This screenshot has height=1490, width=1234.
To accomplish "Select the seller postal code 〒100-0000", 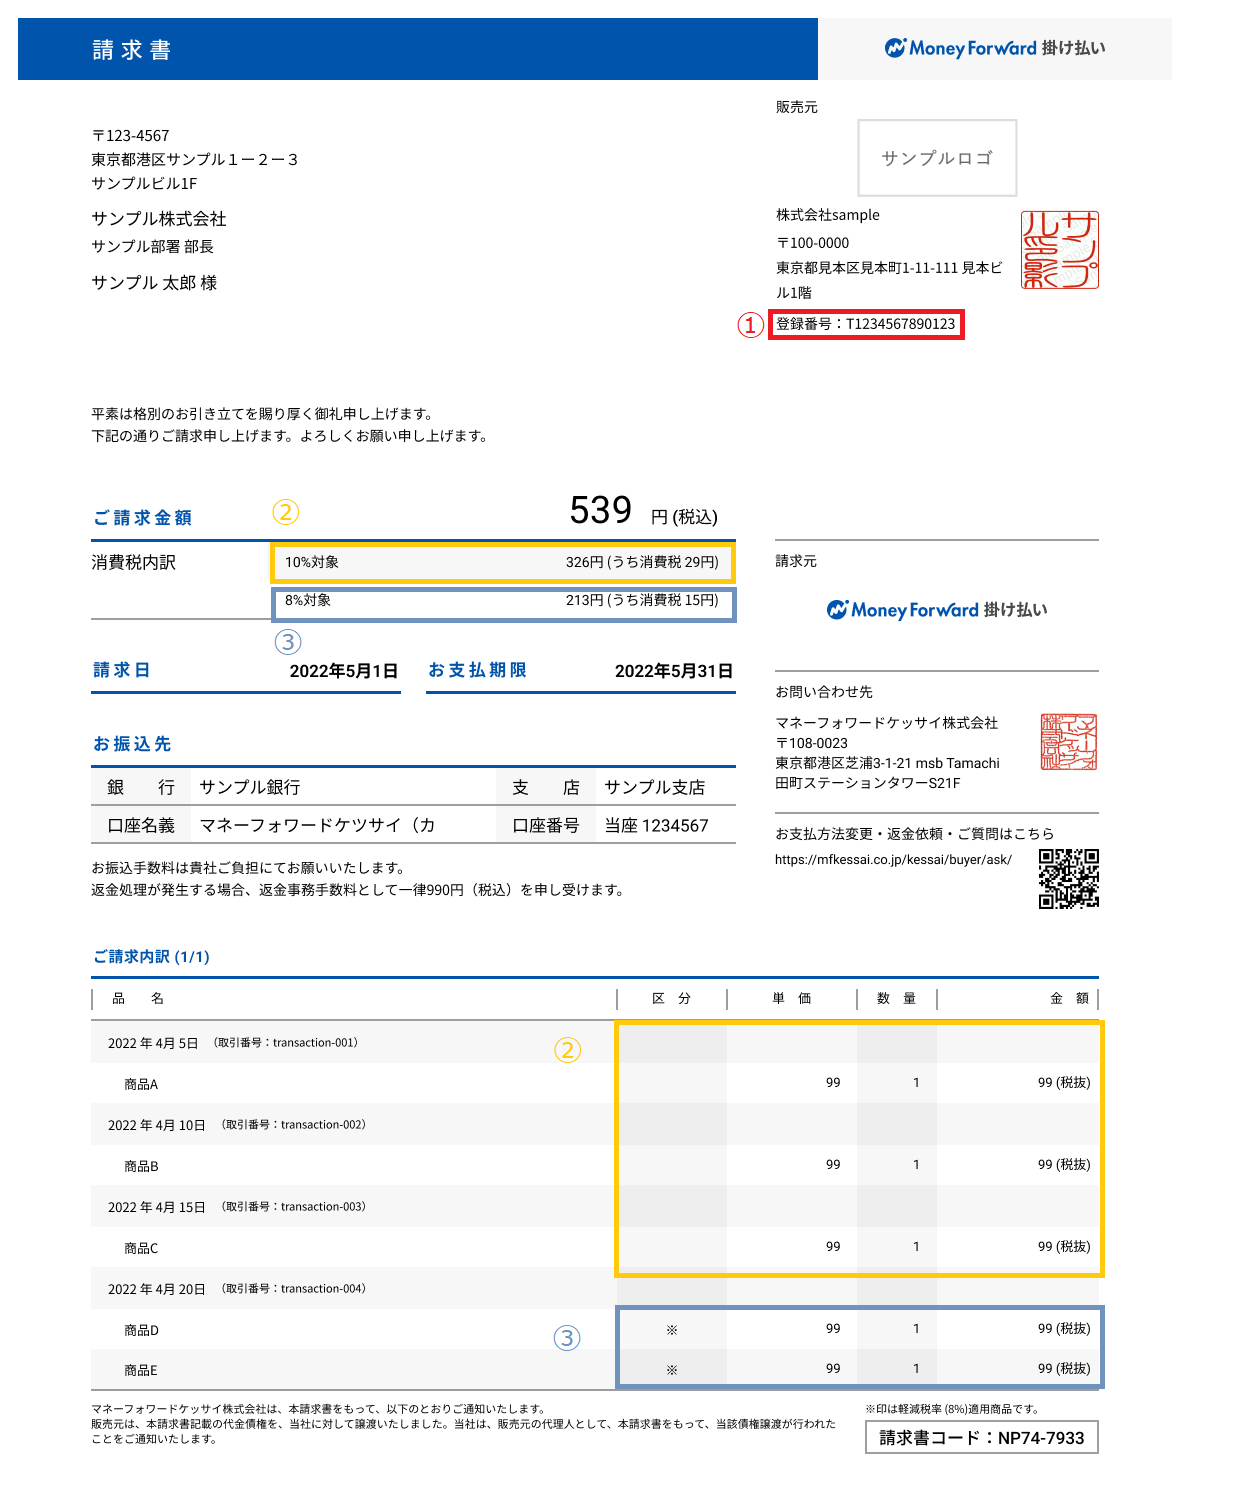I will 813,243.
